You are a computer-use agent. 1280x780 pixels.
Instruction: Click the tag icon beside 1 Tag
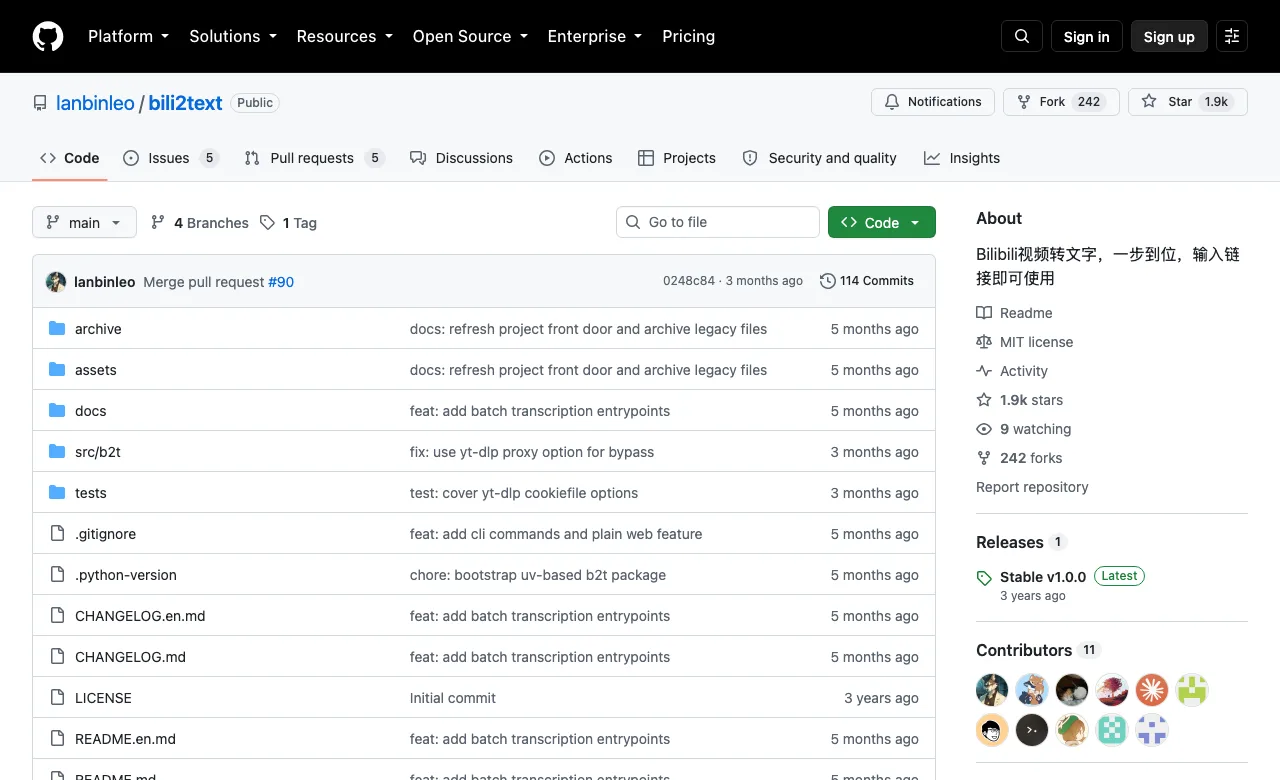267,223
